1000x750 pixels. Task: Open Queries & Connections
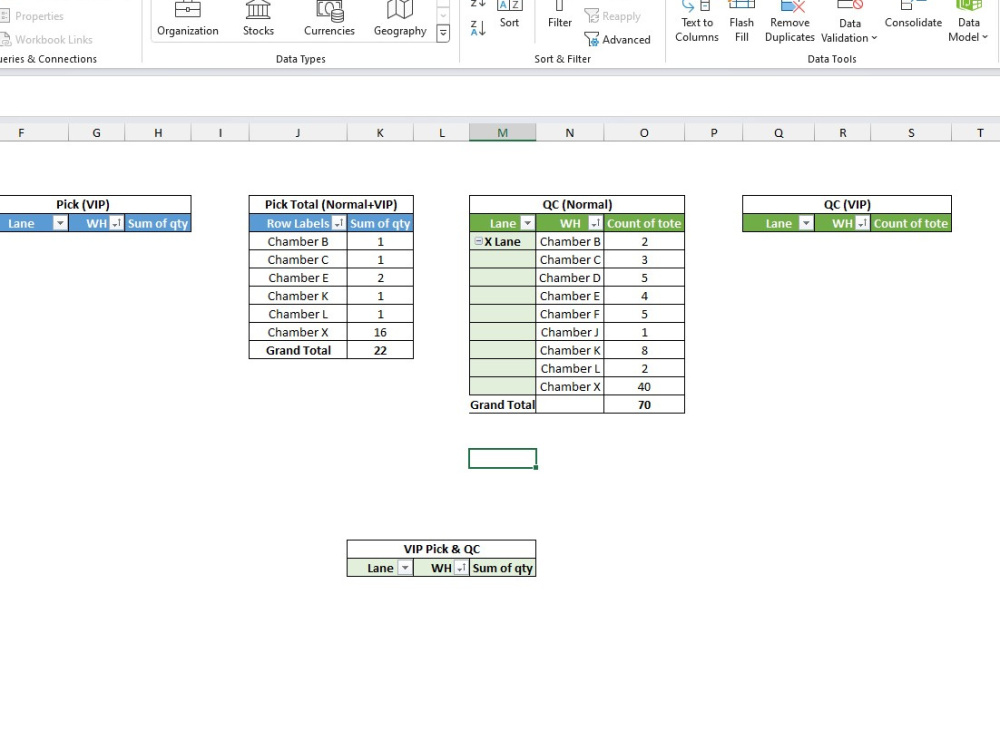(46, 59)
